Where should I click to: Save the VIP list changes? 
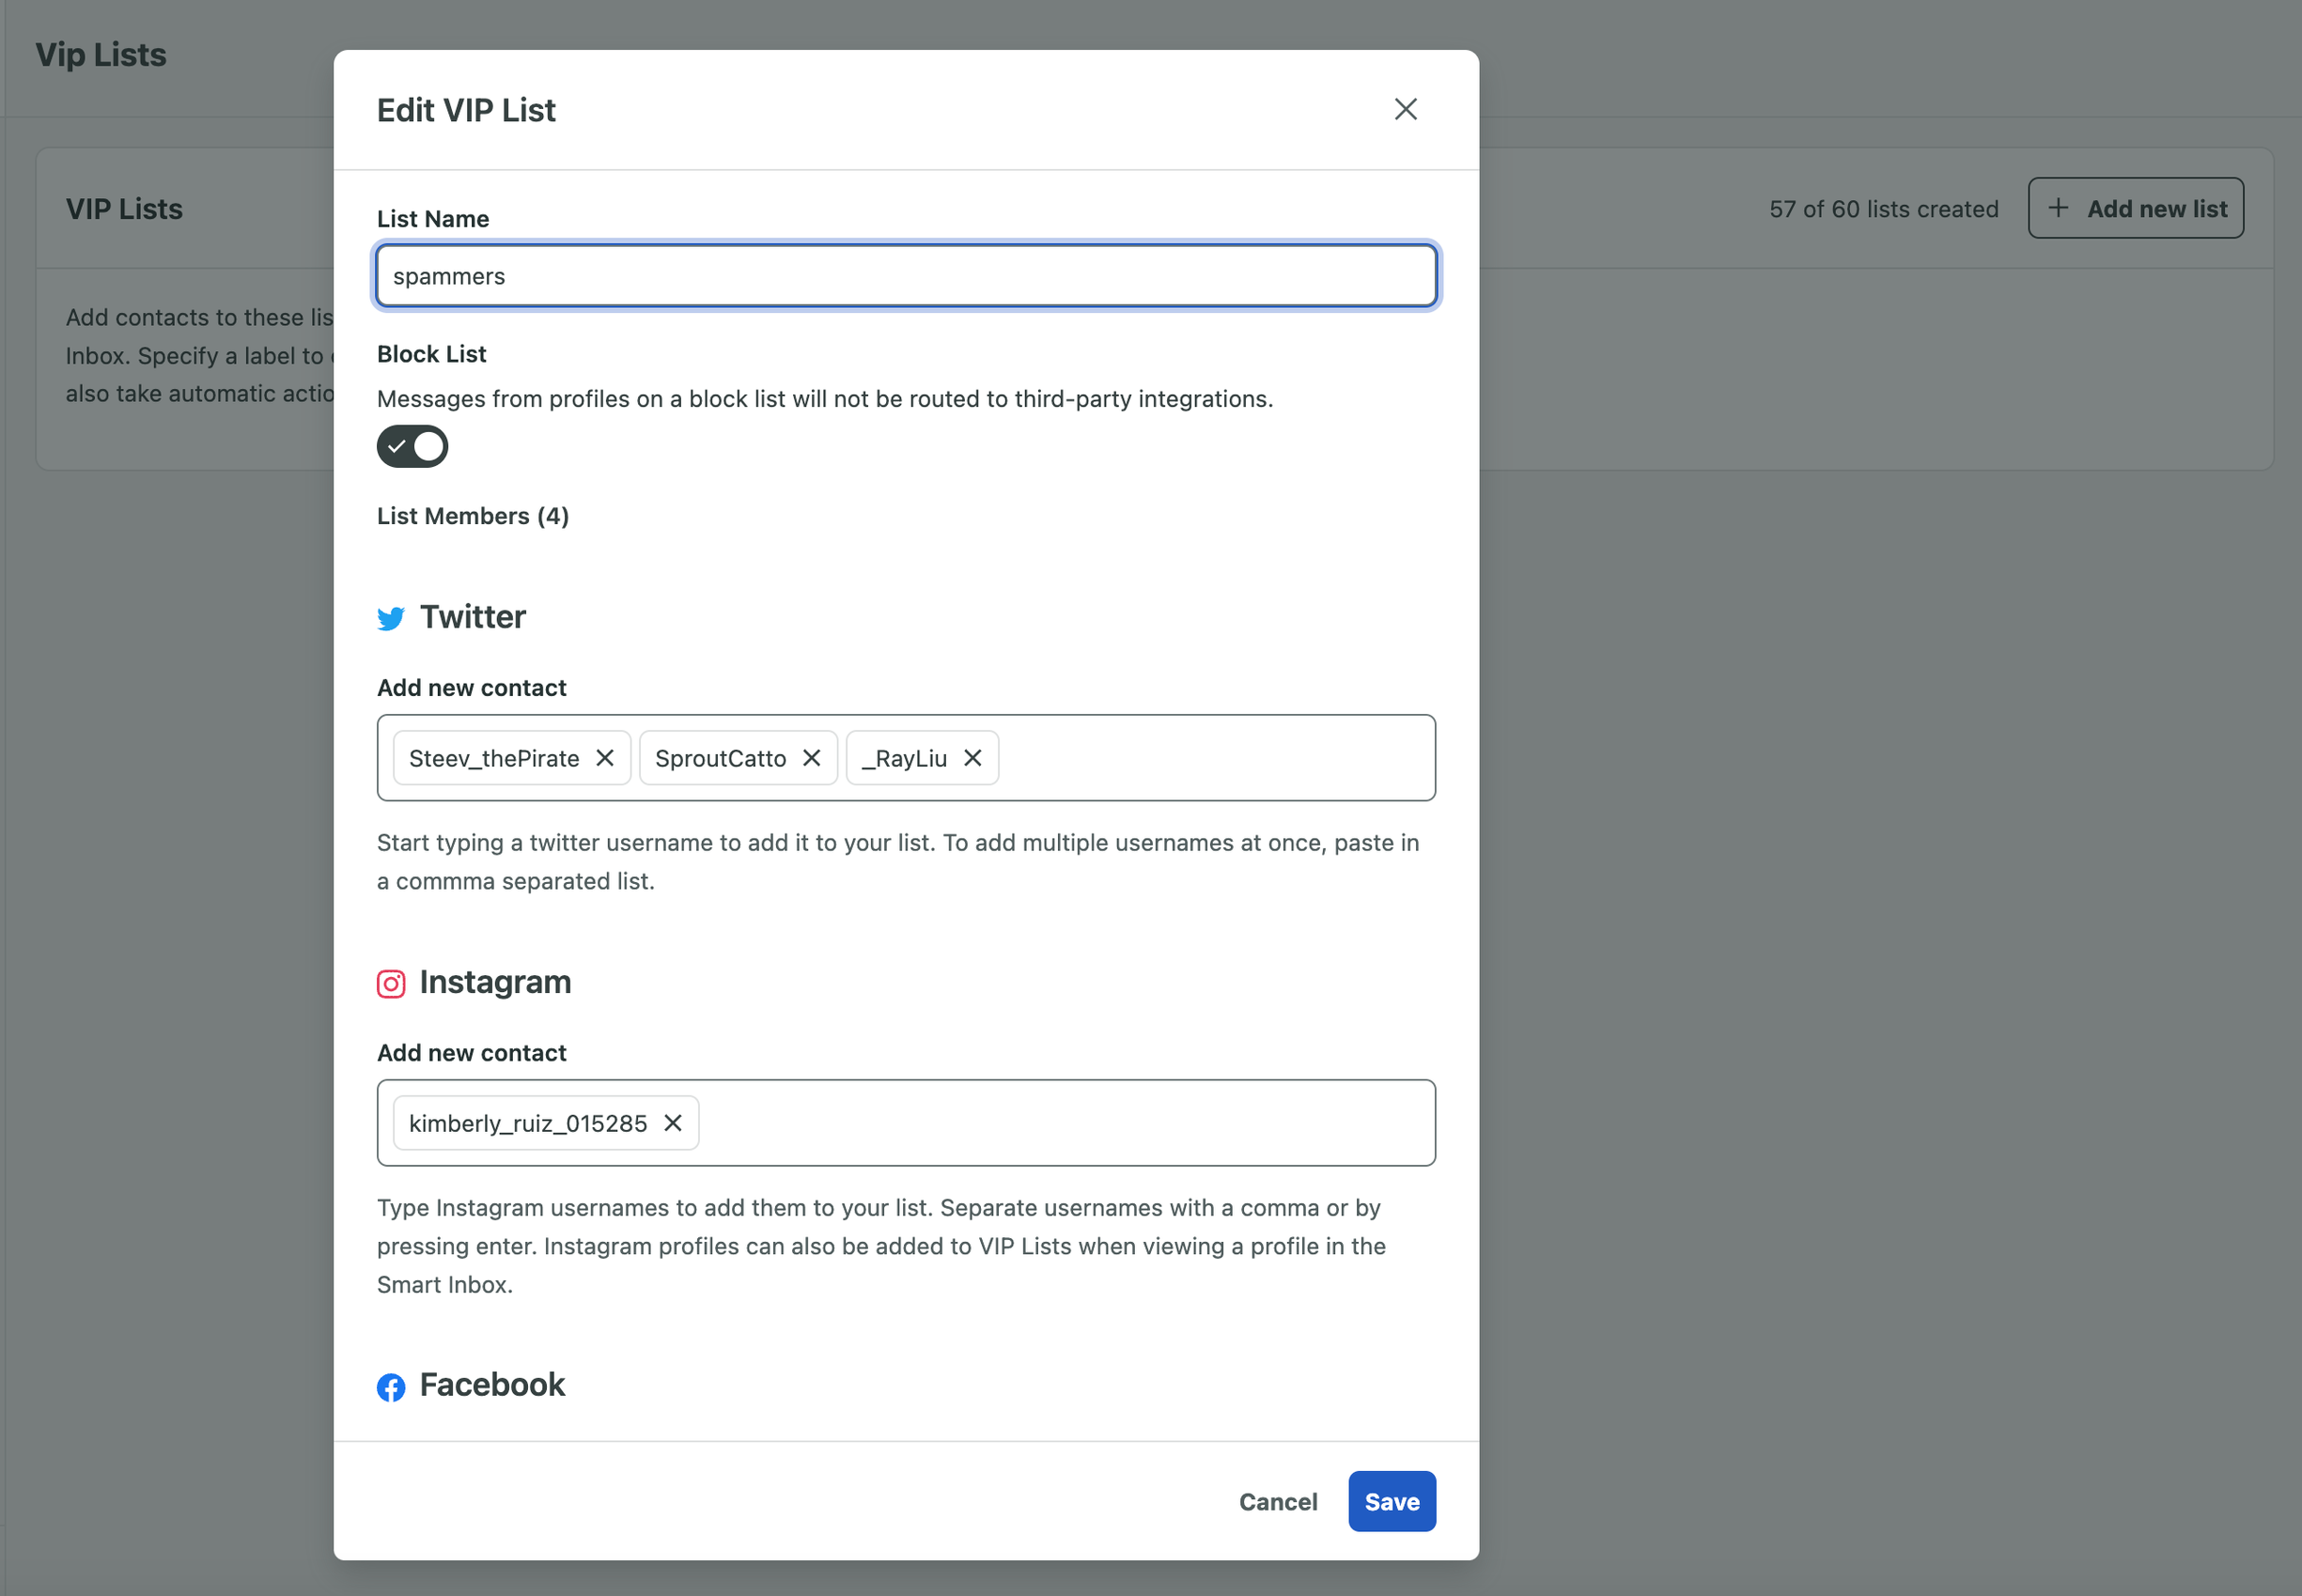(1391, 1501)
